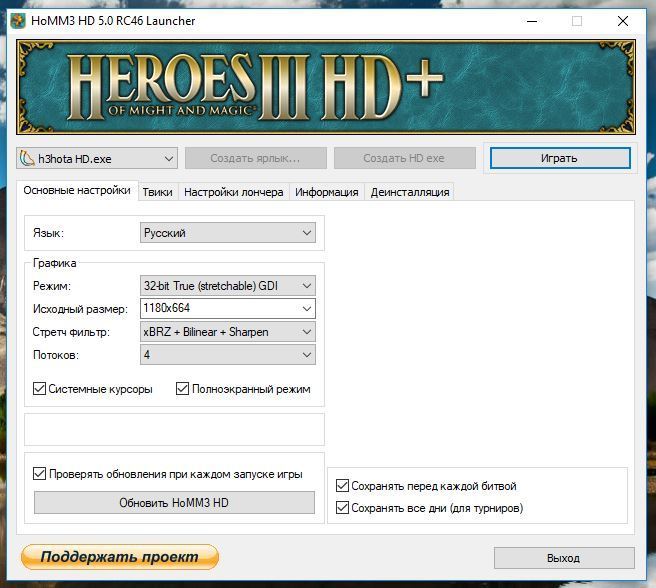Toggle Сохранять все дни checkbox
656x588 pixels.
[342, 508]
